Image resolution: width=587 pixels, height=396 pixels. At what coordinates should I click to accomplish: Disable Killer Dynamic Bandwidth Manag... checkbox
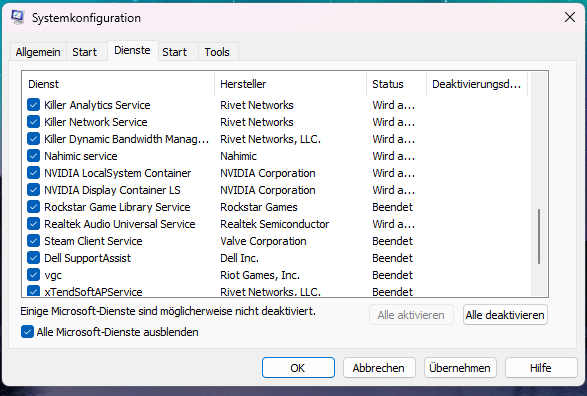click(x=33, y=139)
